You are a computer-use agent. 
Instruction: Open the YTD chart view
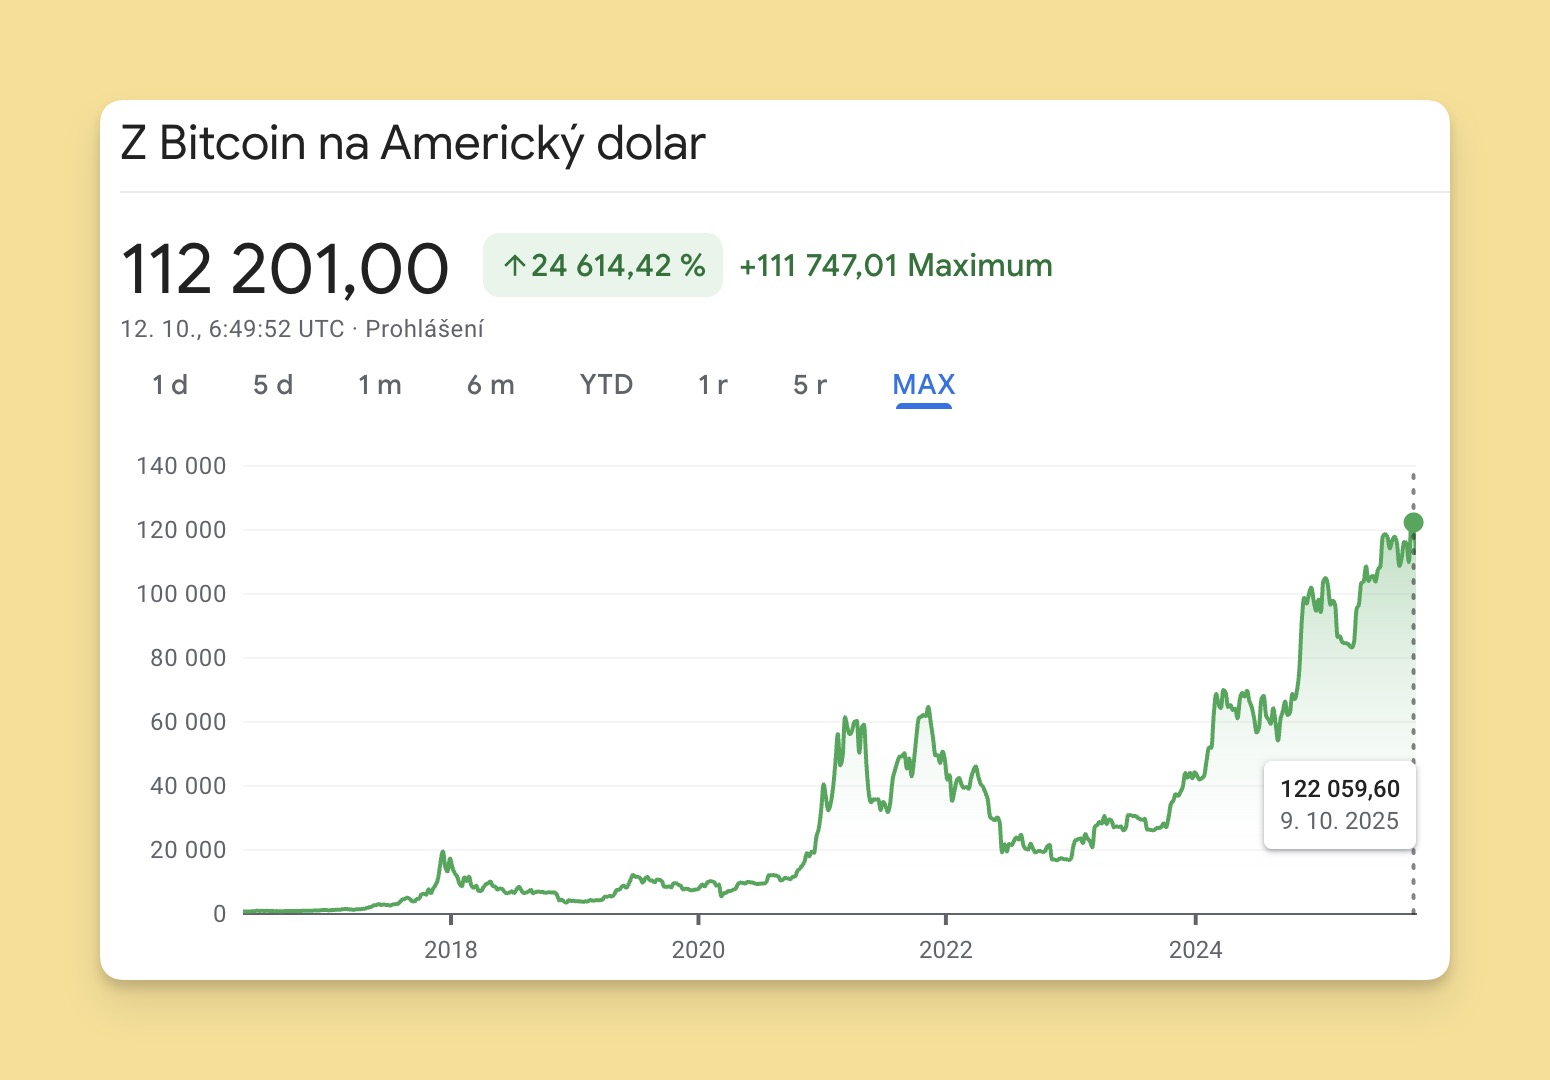[x=606, y=385]
